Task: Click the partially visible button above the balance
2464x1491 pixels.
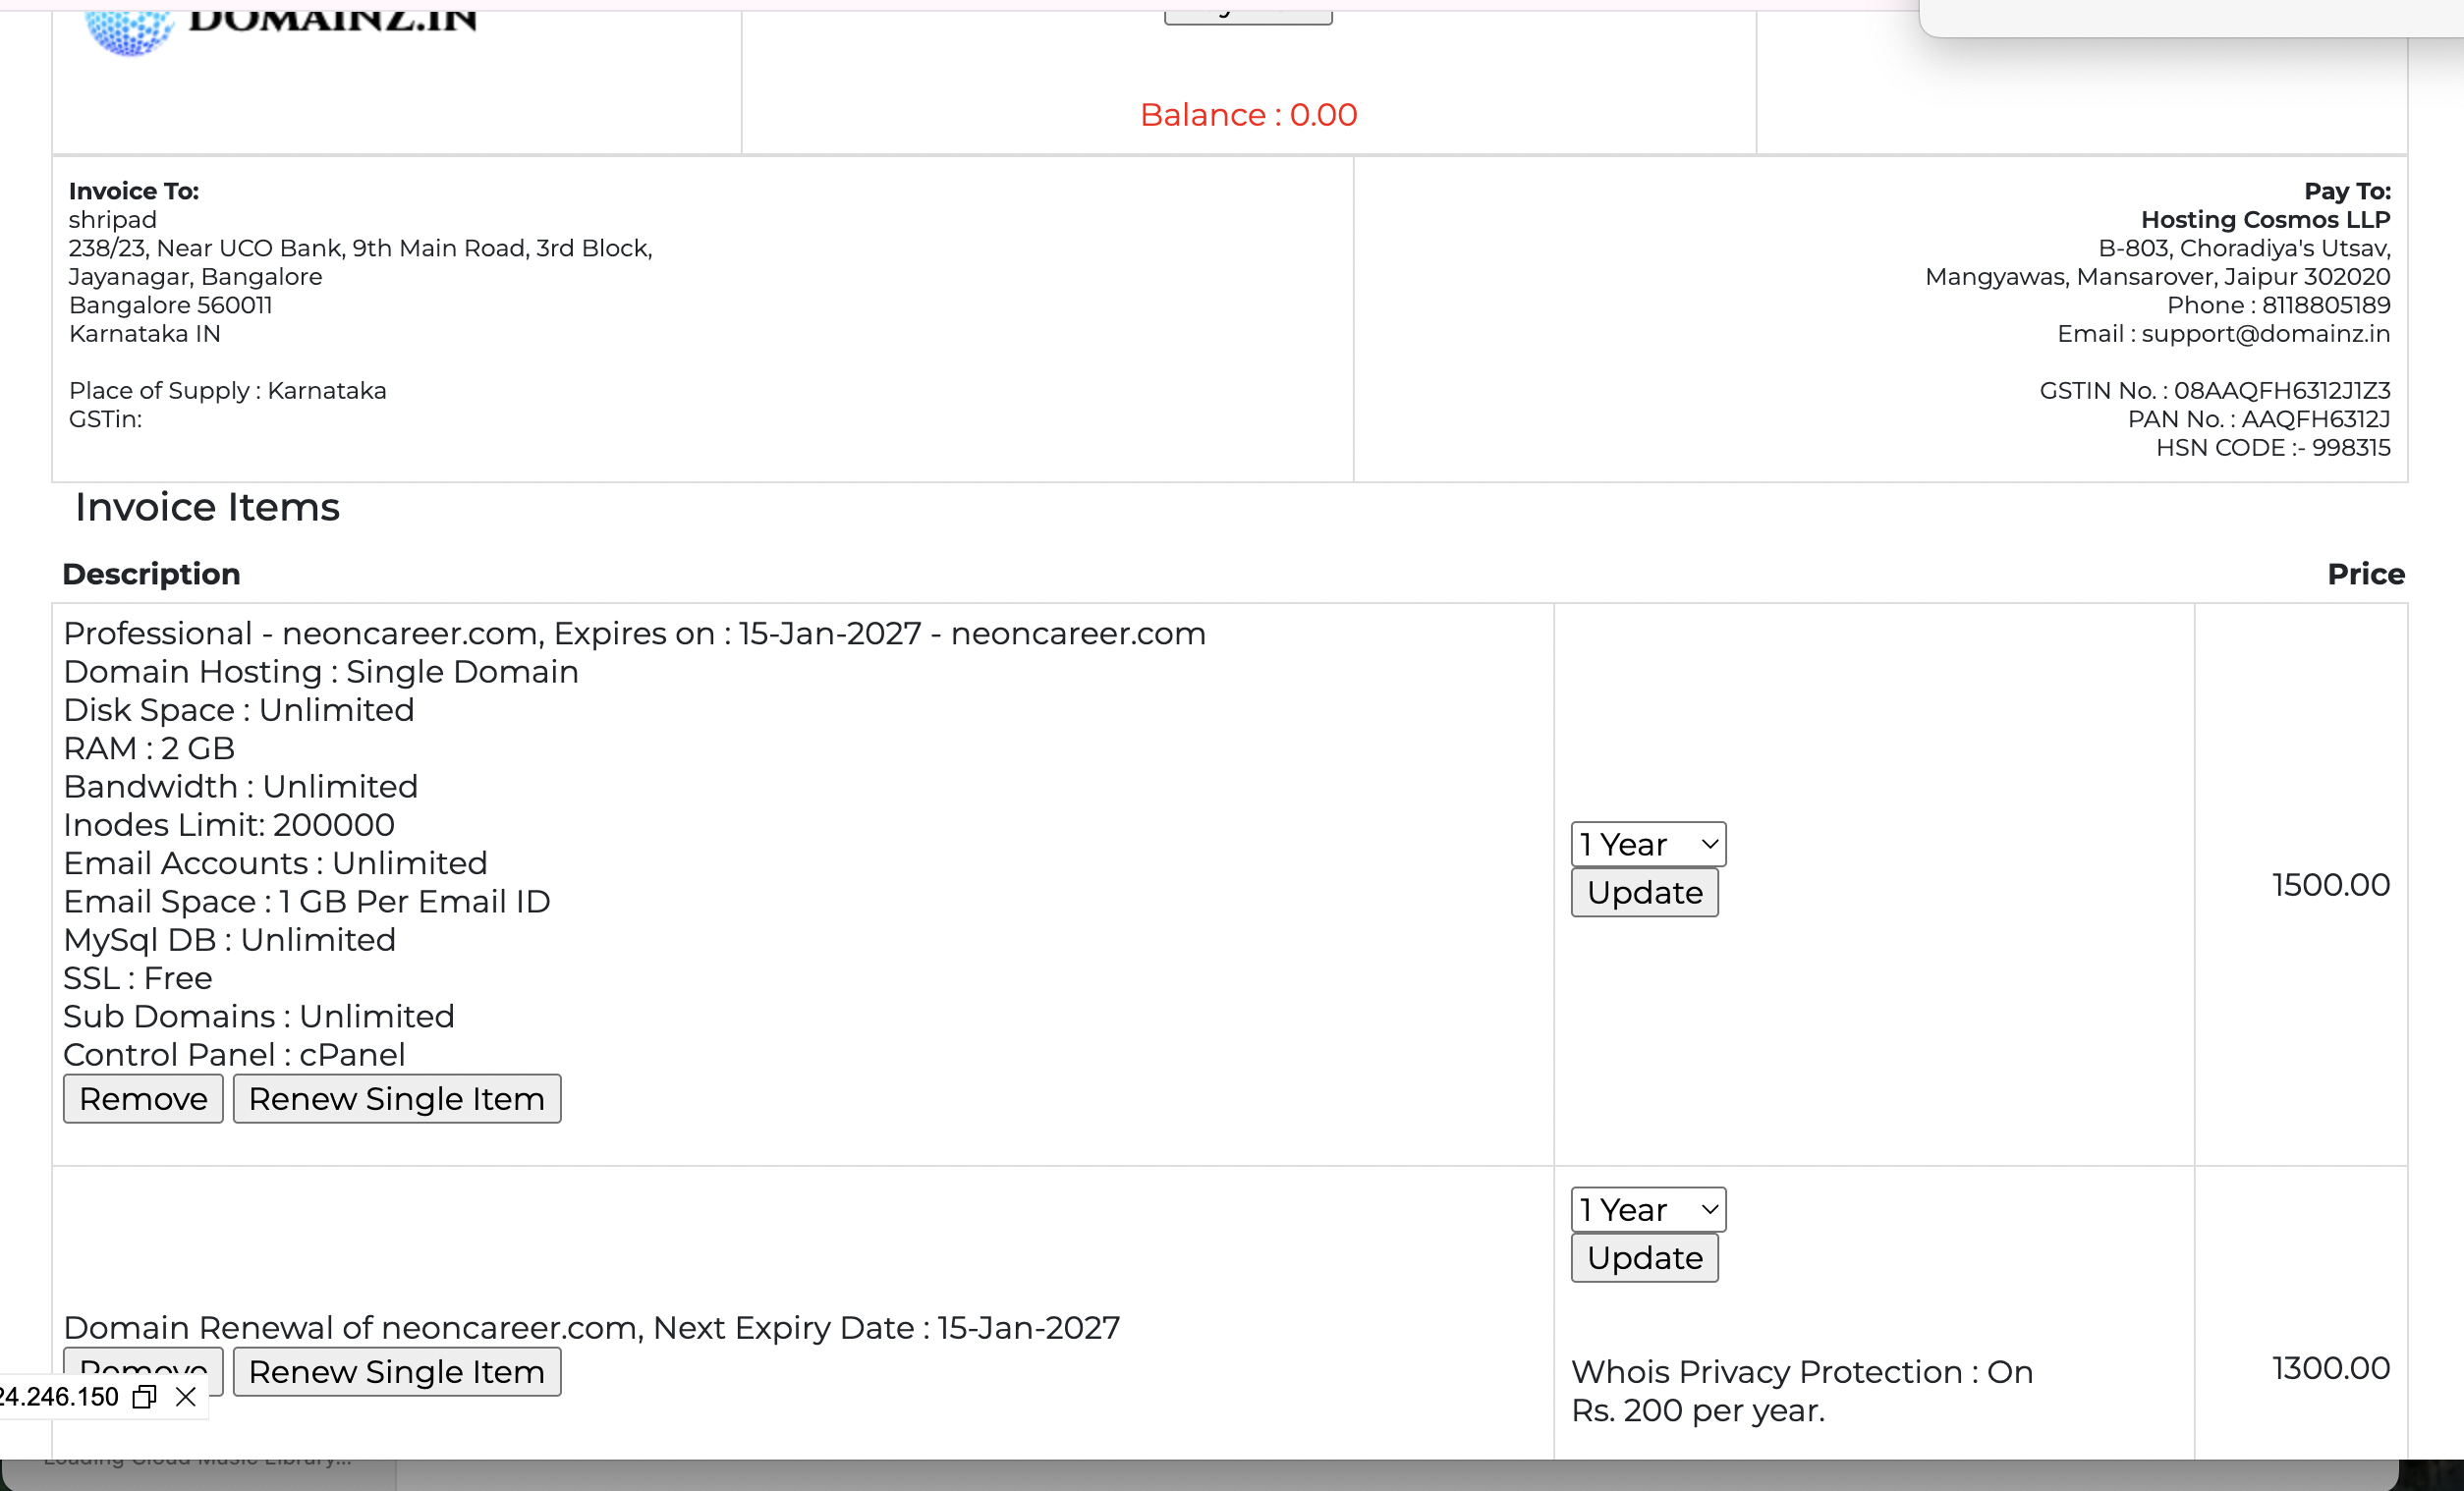Action: point(1248,16)
